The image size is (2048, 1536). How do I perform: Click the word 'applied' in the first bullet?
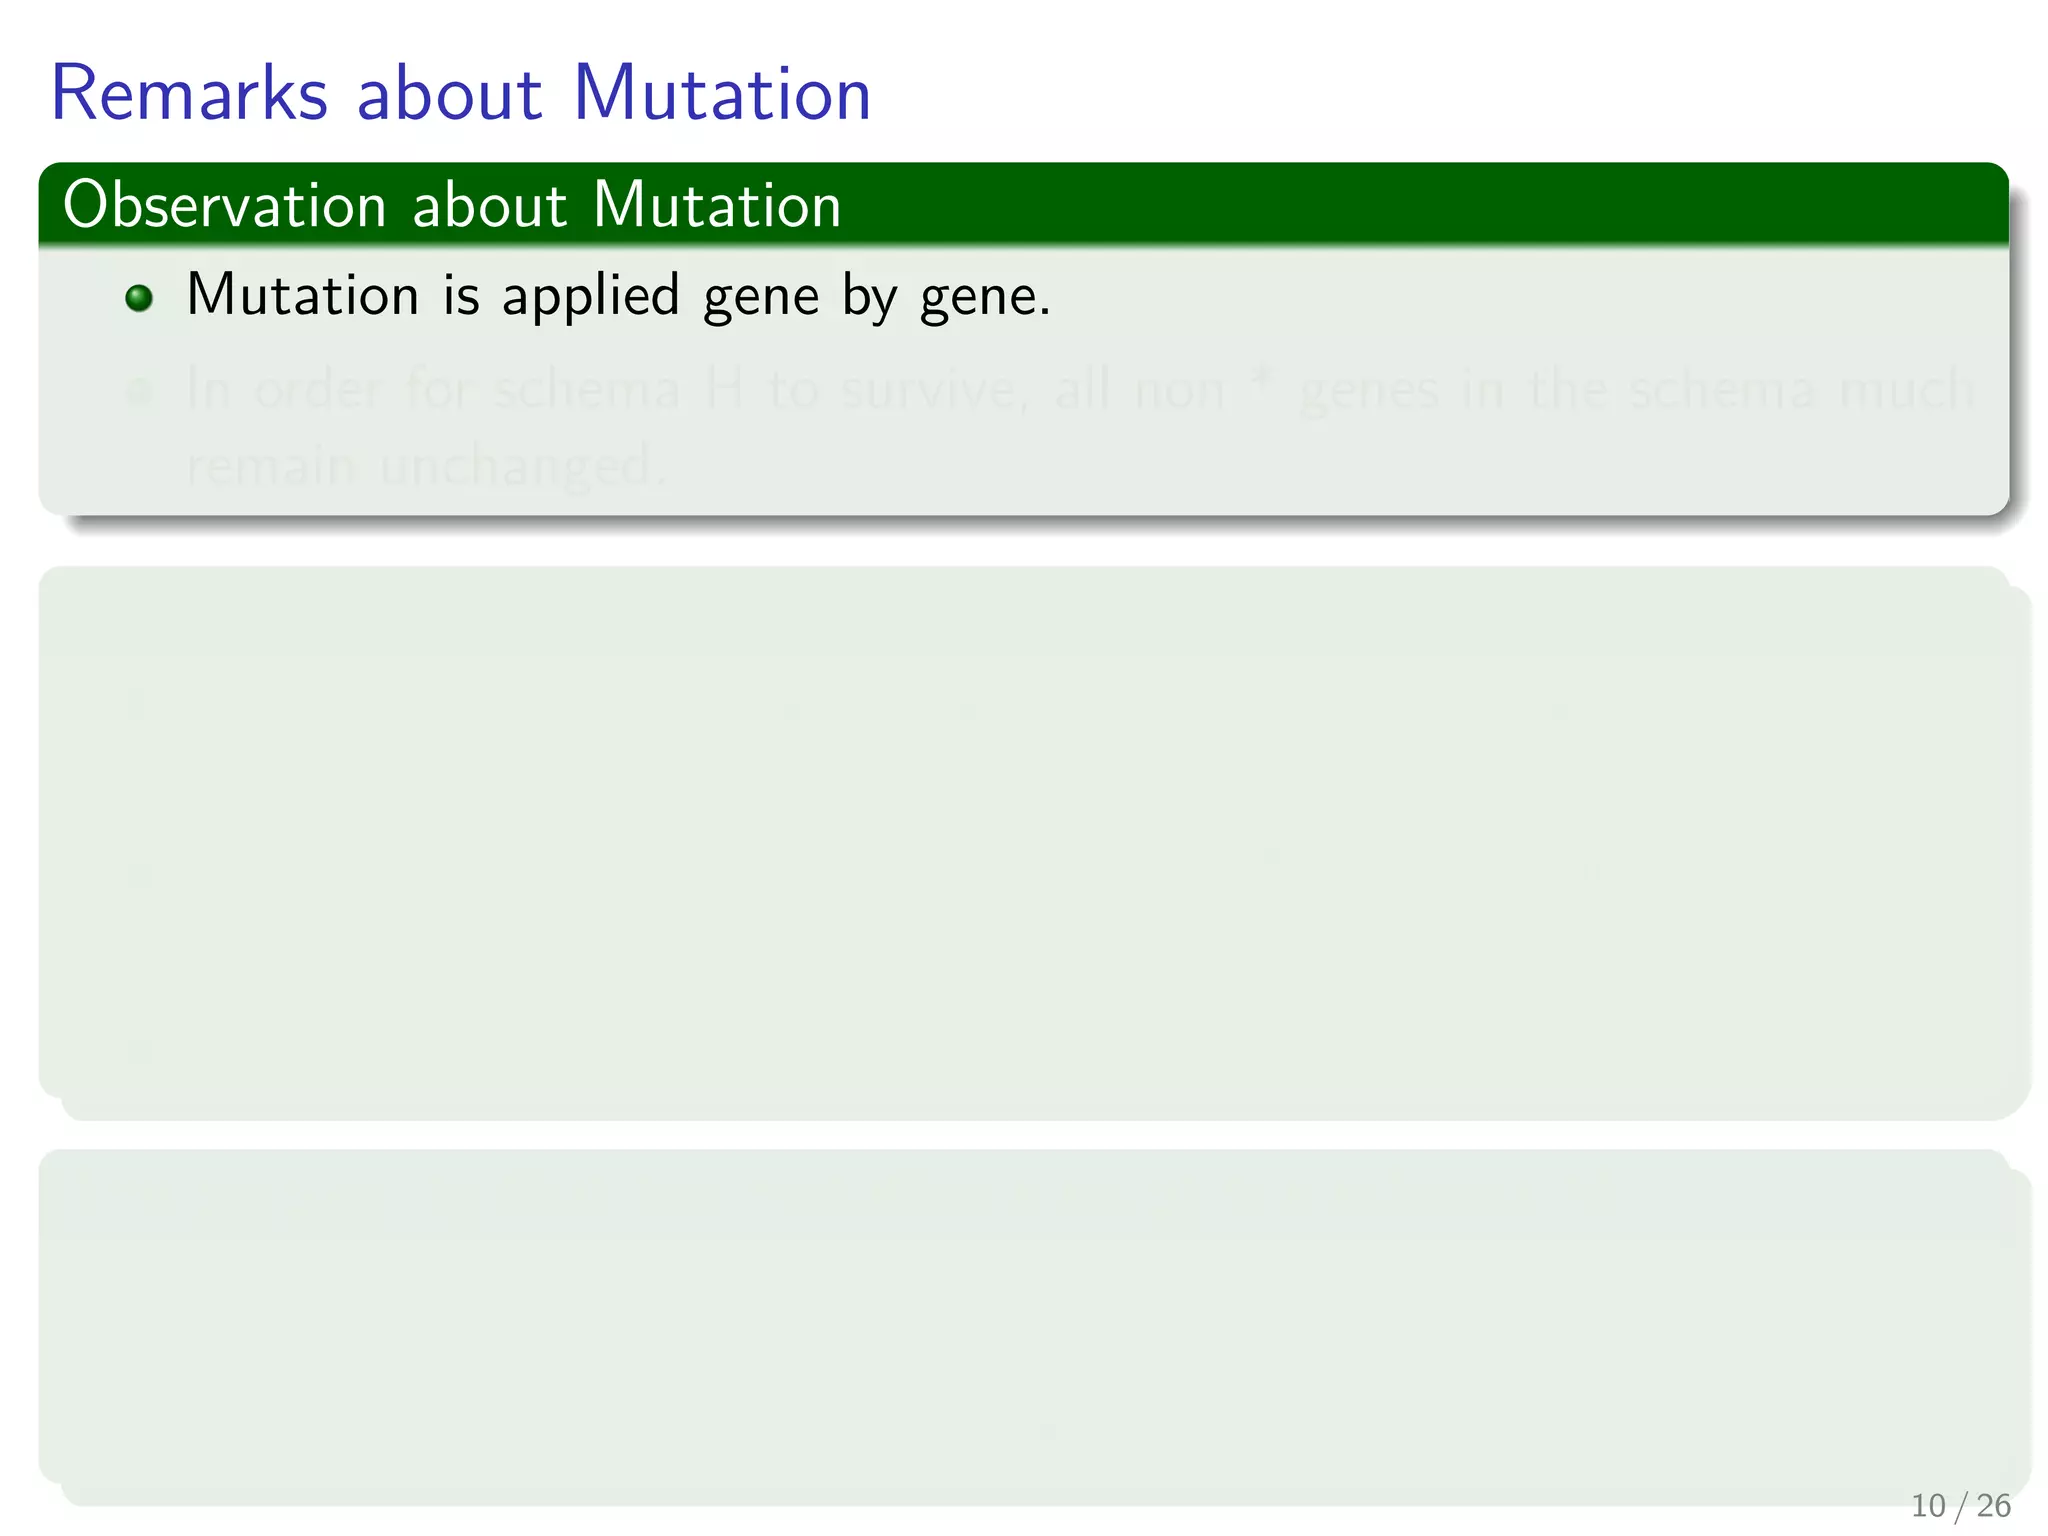pyautogui.click(x=591, y=298)
